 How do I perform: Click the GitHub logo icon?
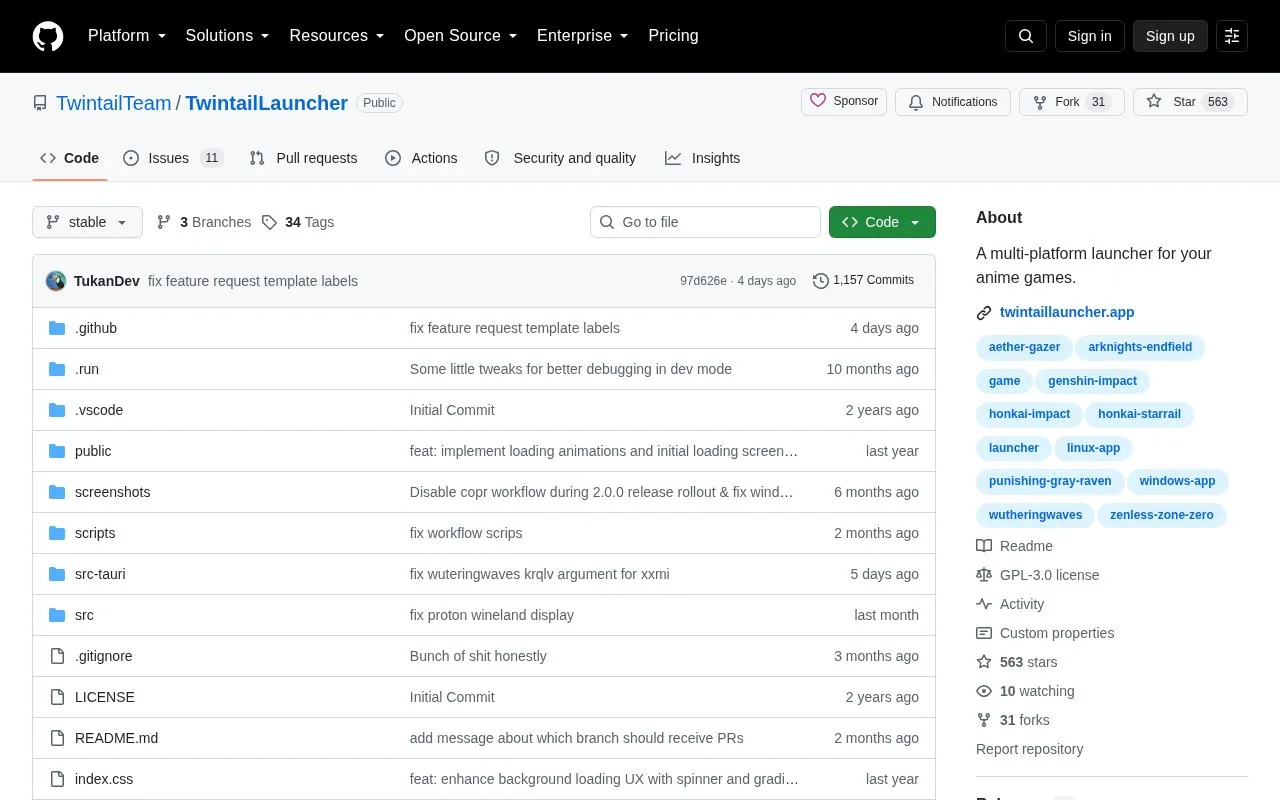tap(48, 36)
